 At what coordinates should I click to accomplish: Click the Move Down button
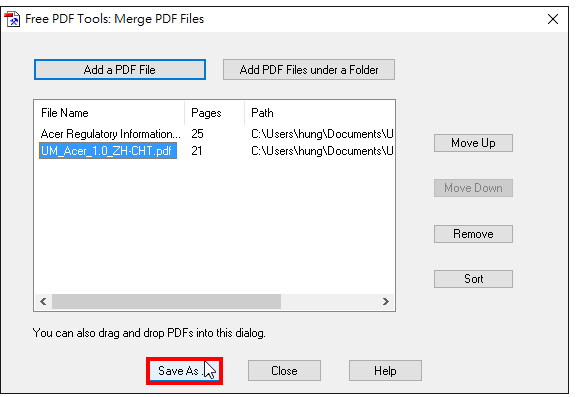tap(473, 188)
